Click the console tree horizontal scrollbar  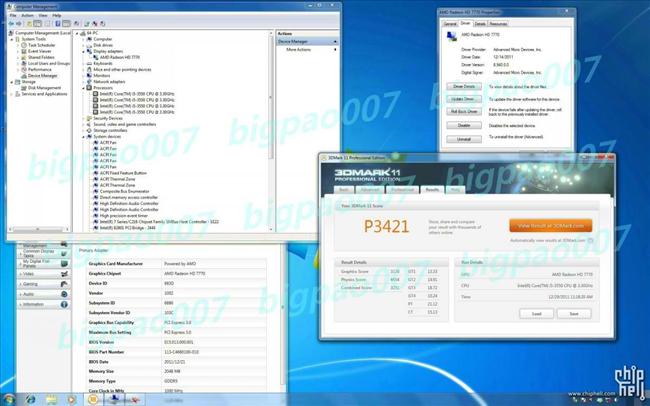coord(38,229)
